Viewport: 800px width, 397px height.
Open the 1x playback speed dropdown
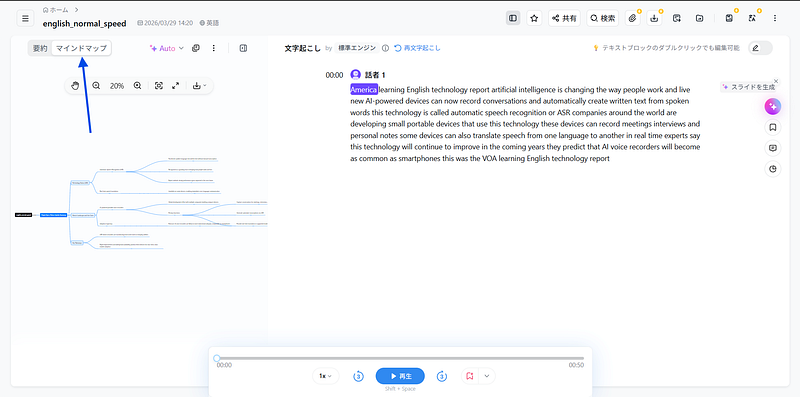(x=326, y=376)
